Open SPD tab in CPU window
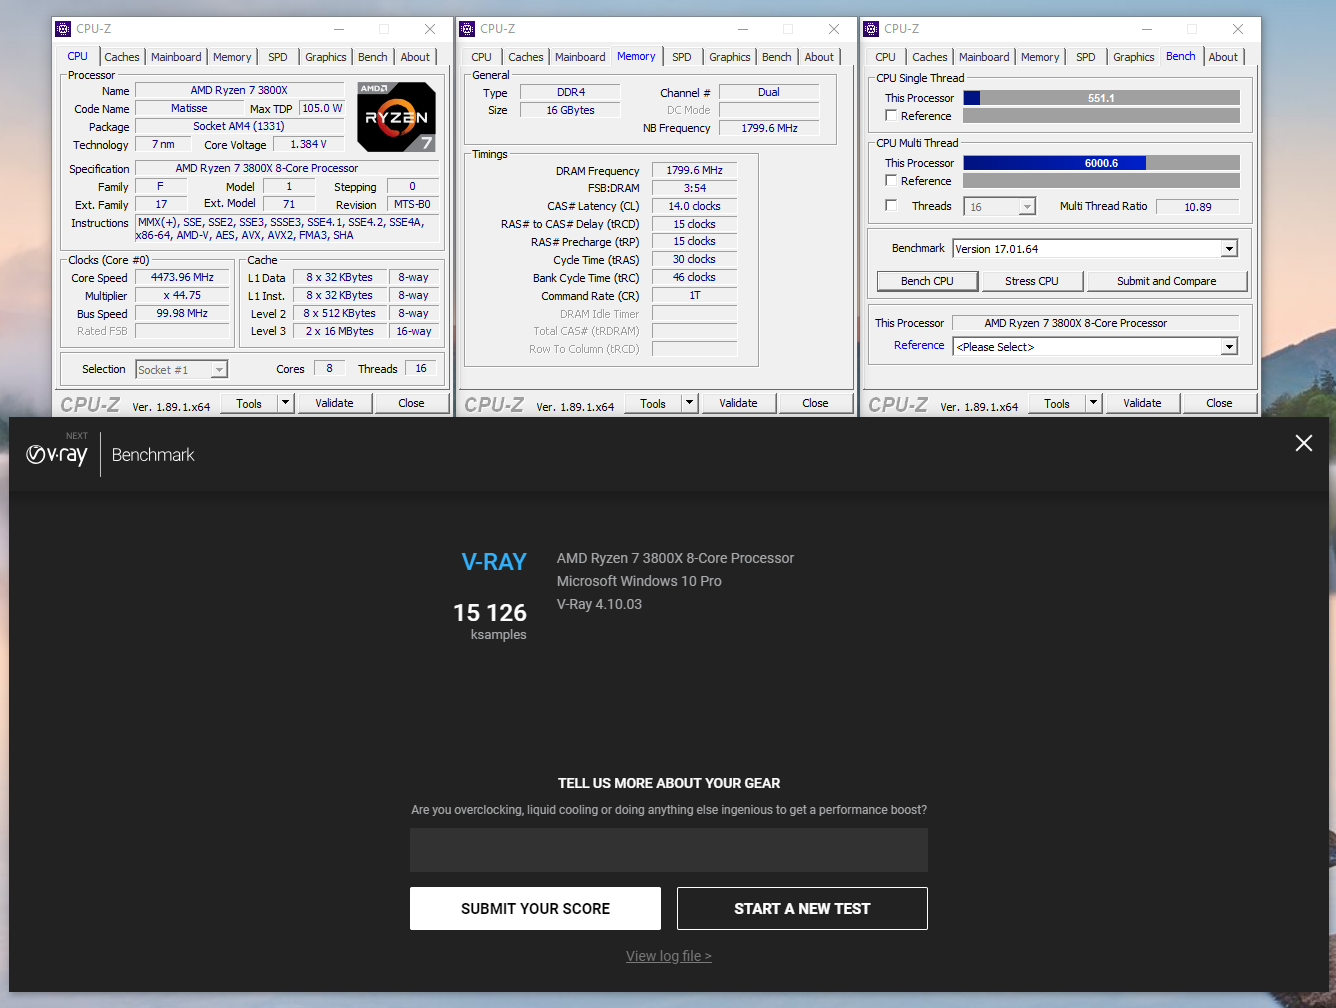This screenshot has width=1336, height=1008. (278, 57)
